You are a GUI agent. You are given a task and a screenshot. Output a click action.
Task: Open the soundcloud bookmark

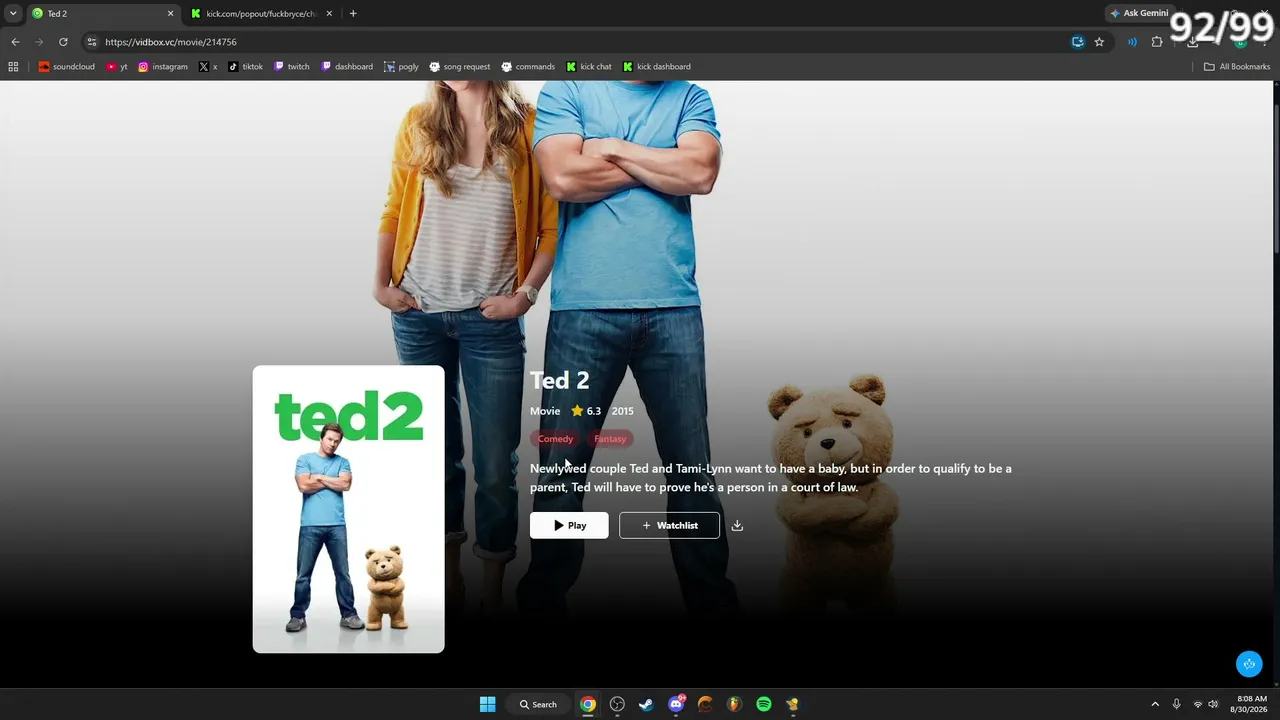pos(67,67)
